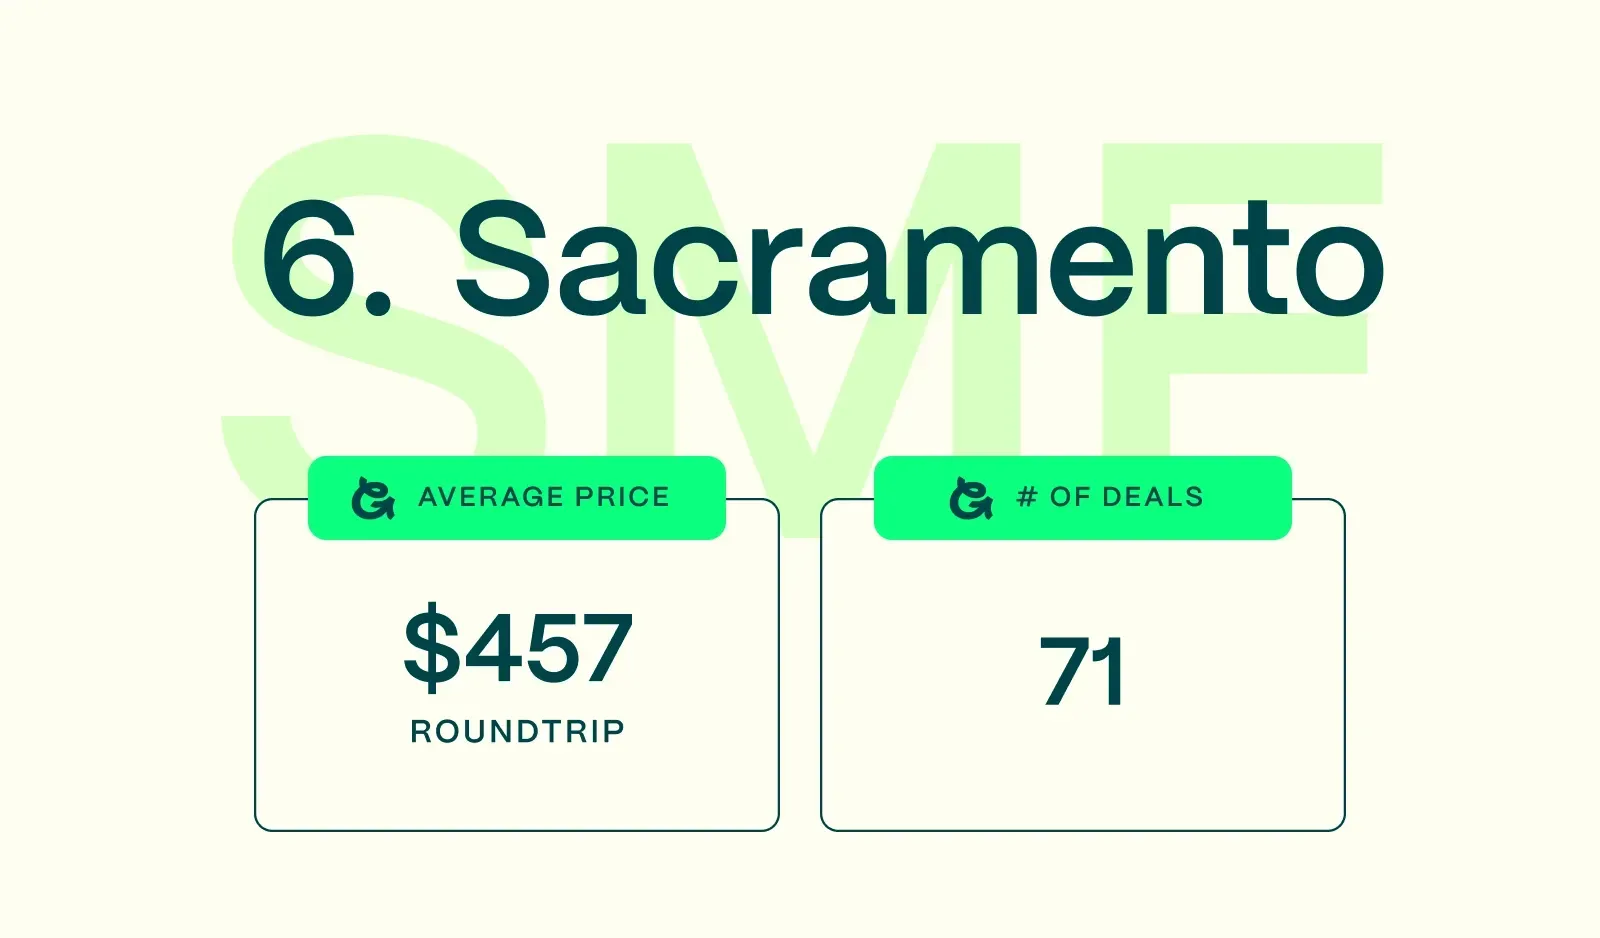The height and width of the screenshot is (938, 1600).
Task: Click the hash symbol in the deals badge
Action: (x=1027, y=497)
